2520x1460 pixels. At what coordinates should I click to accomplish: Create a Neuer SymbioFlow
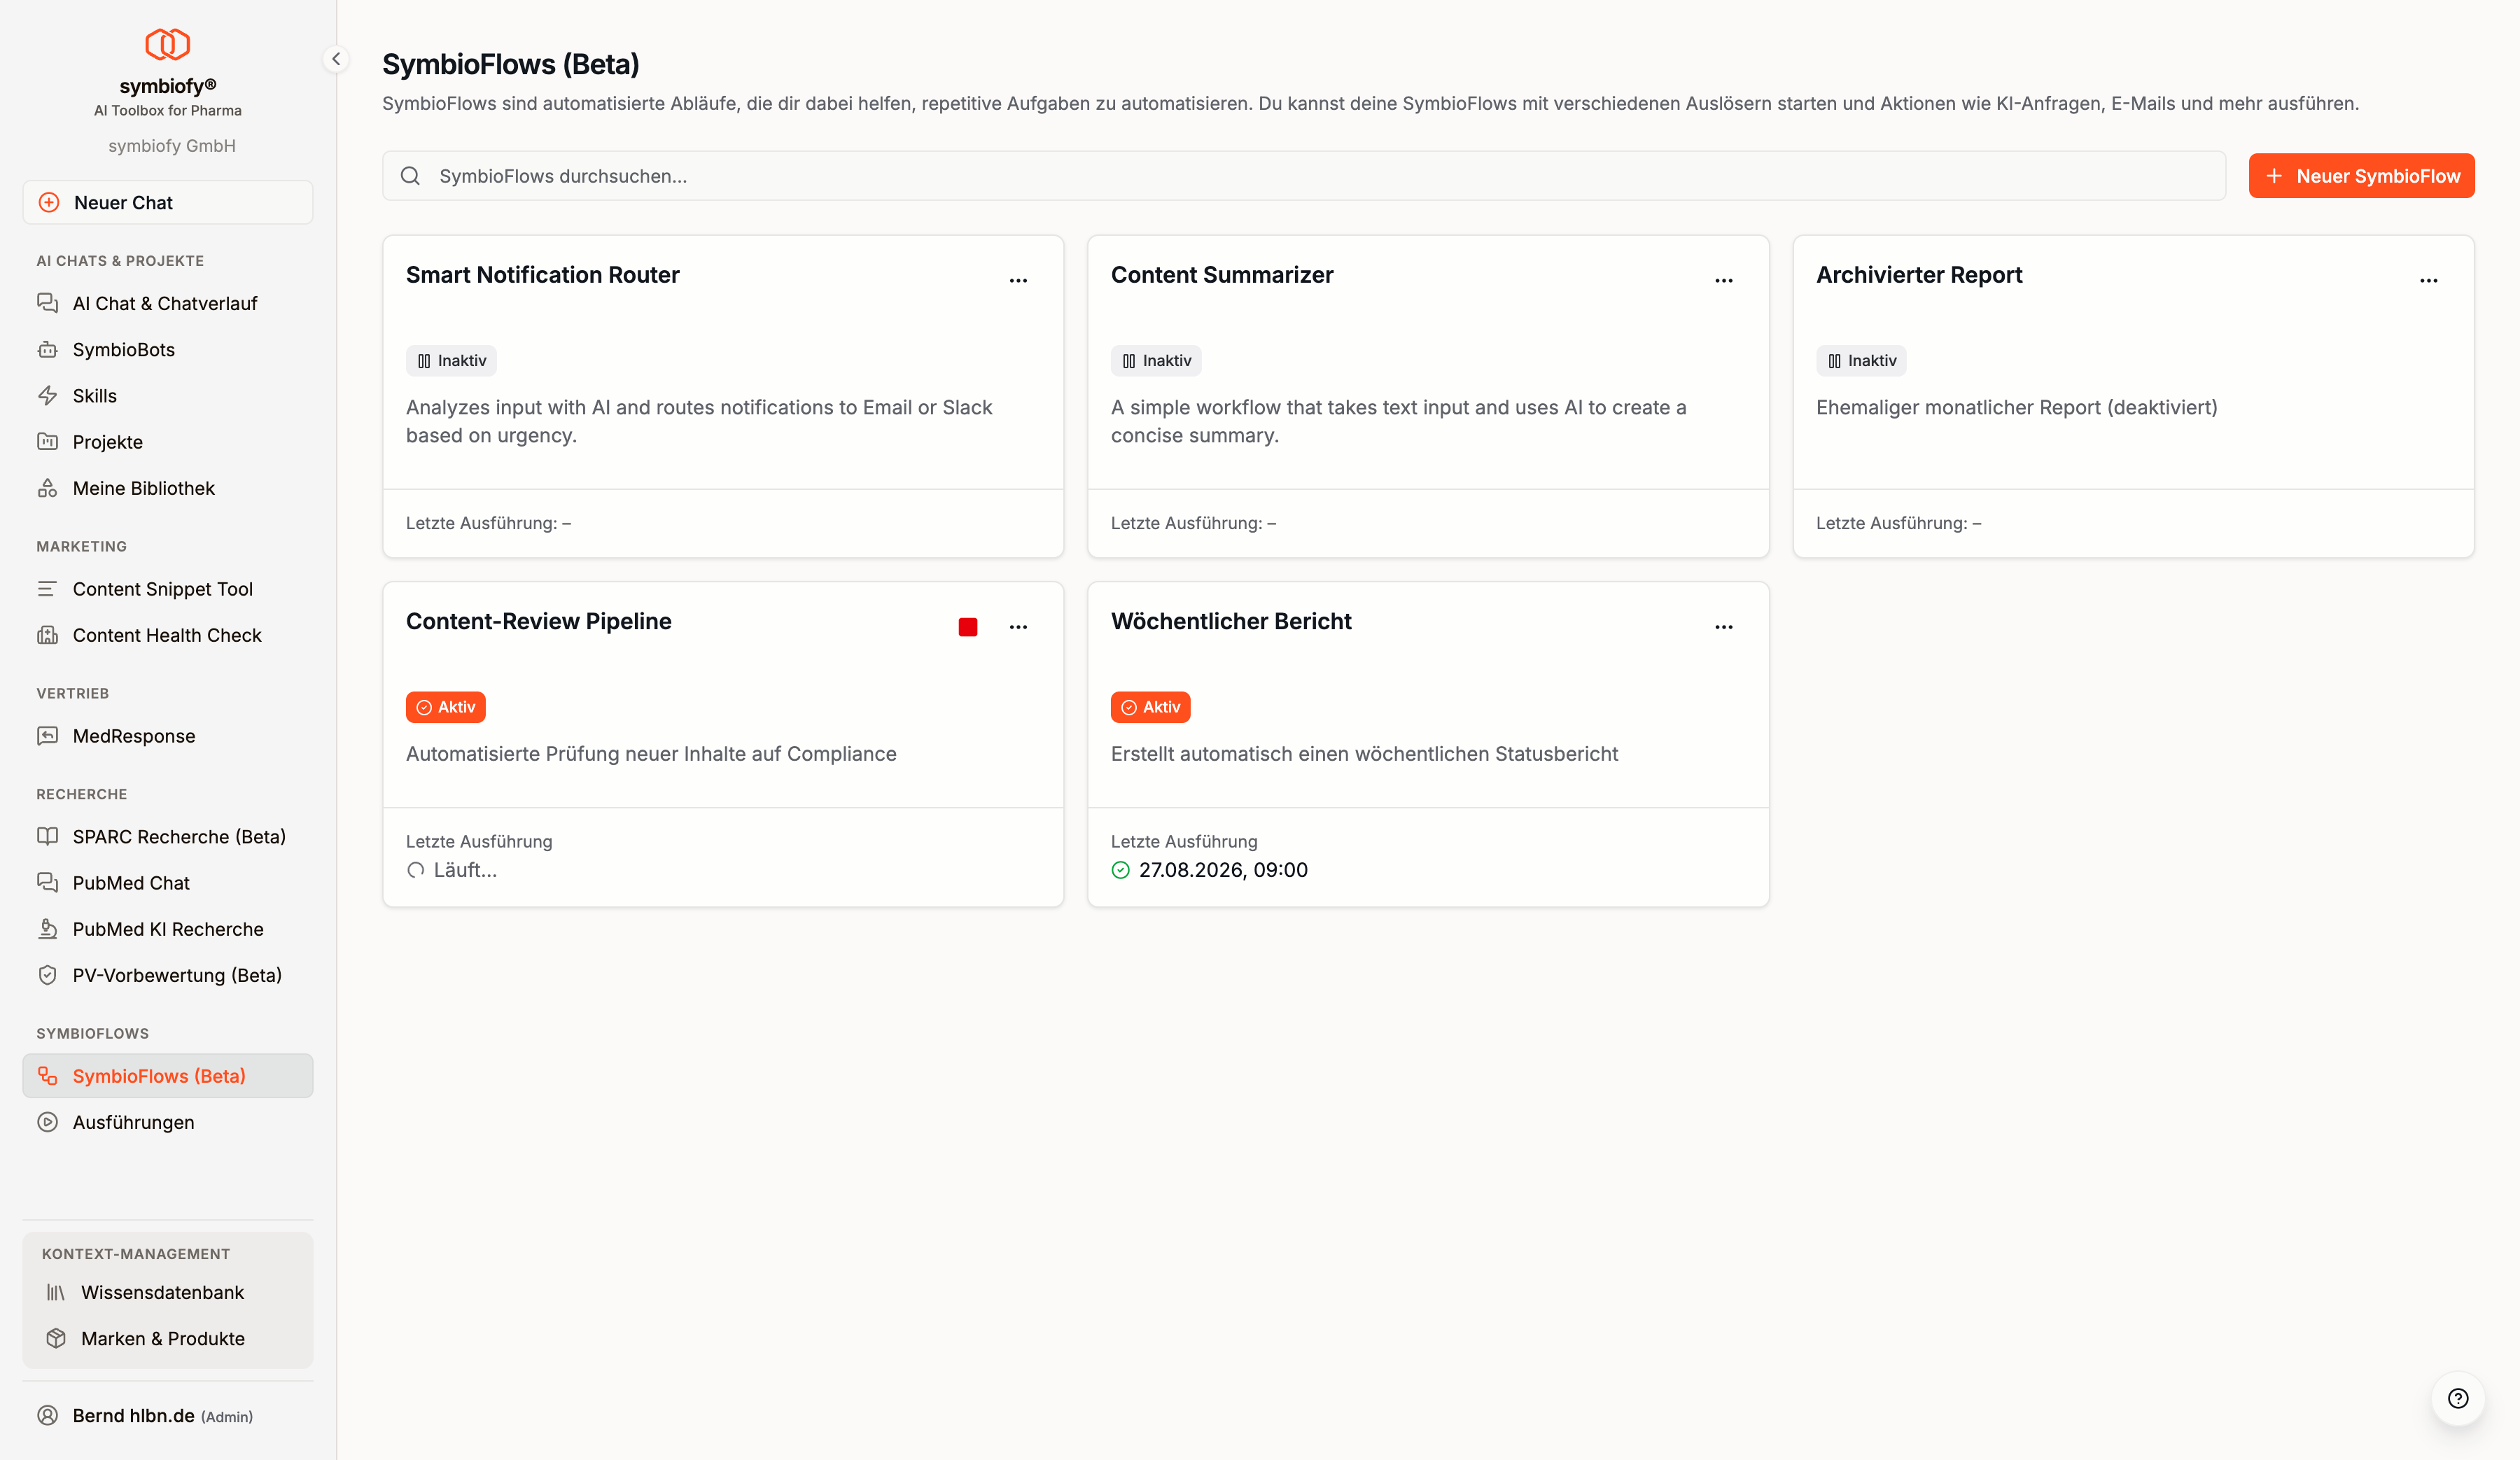[x=2361, y=176]
